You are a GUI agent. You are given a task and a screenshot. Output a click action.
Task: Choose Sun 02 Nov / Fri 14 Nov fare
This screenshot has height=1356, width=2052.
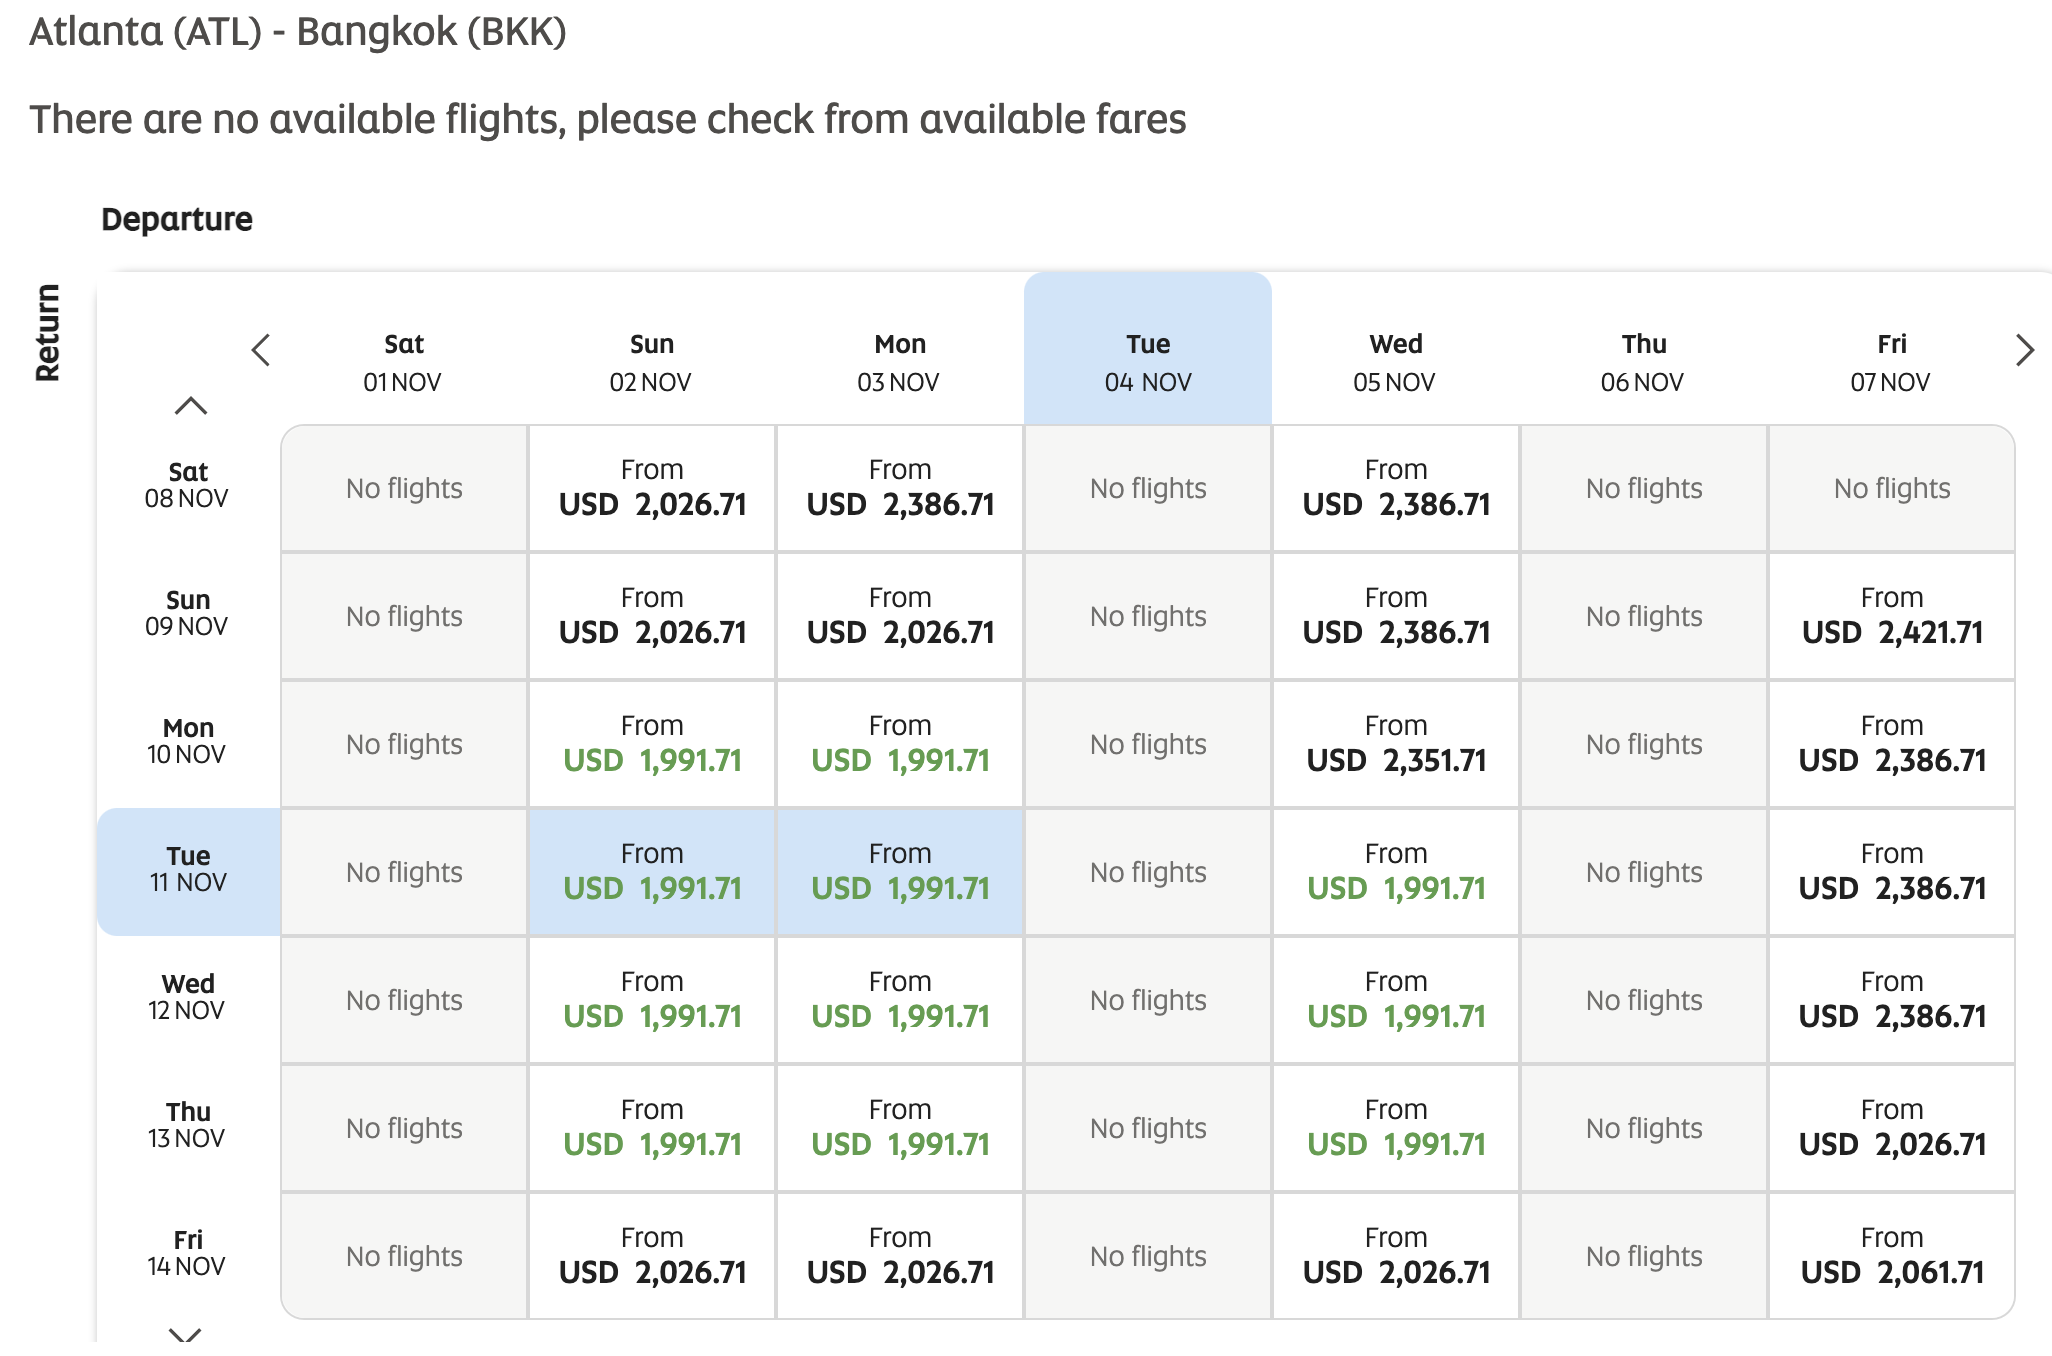pyautogui.click(x=652, y=1256)
